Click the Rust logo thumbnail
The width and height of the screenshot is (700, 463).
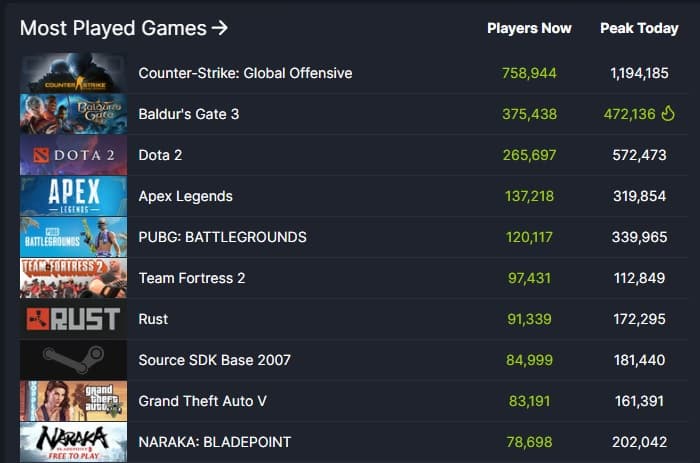73,319
